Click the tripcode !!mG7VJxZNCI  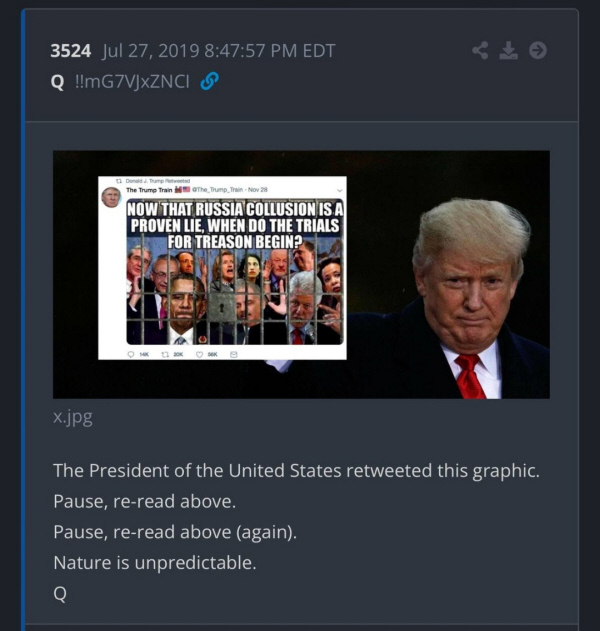pos(132,82)
